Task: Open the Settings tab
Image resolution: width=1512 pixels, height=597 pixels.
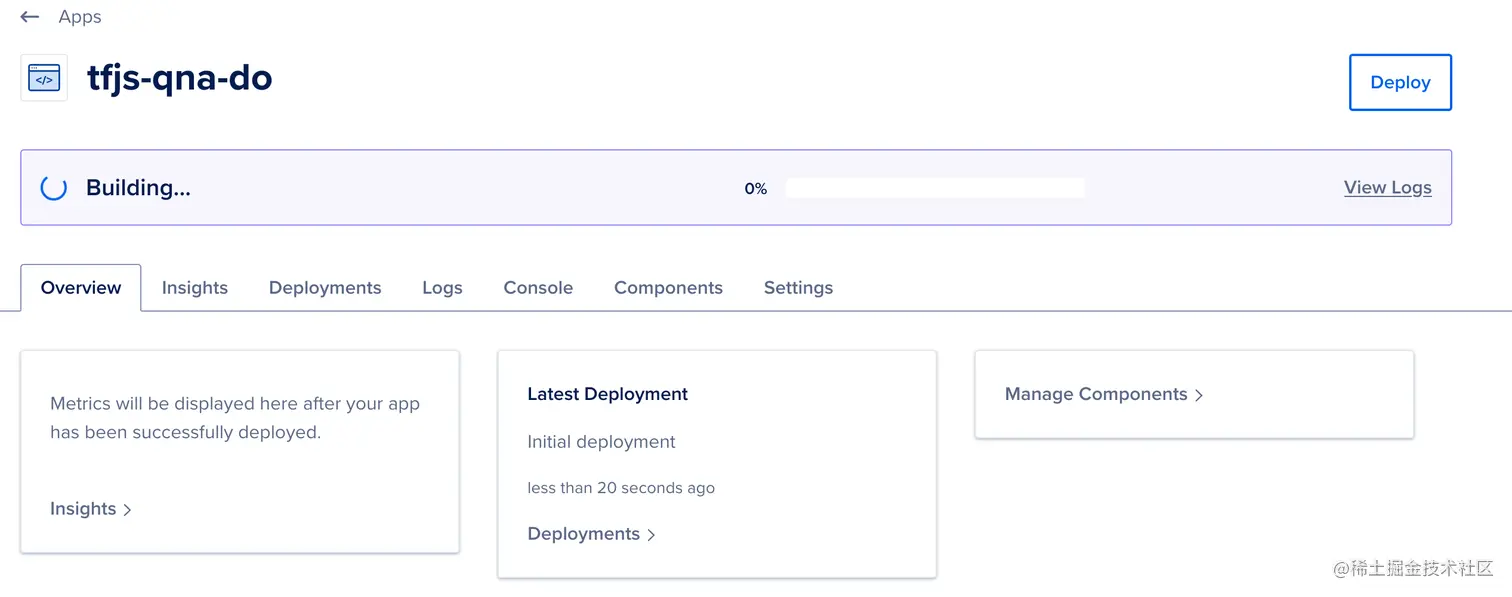Action: [x=797, y=287]
